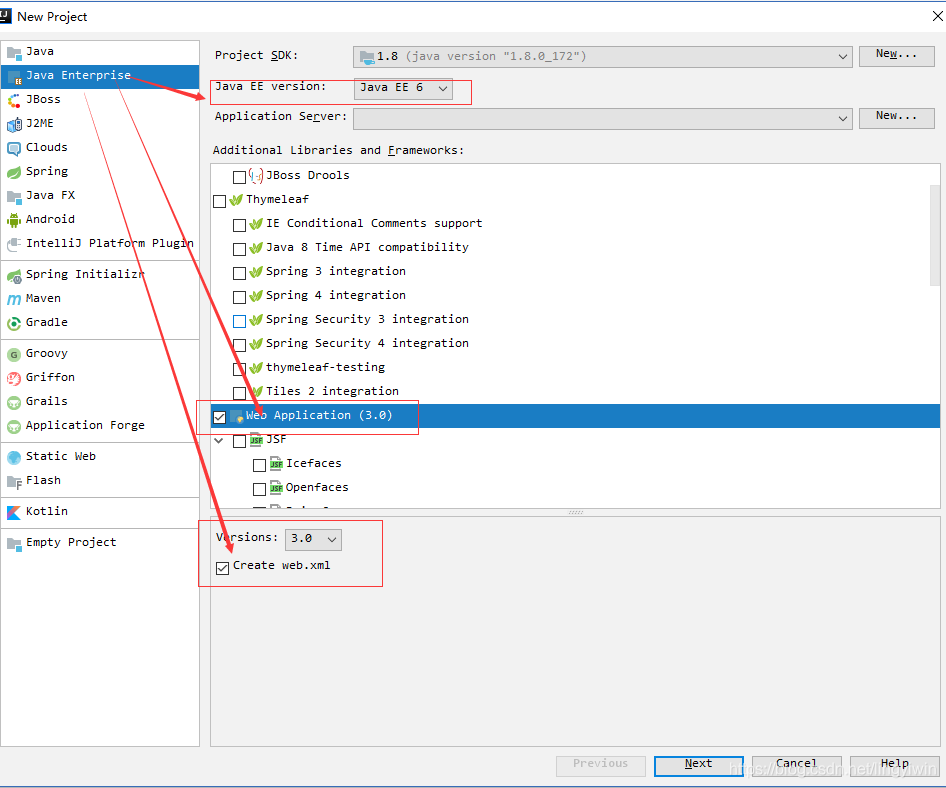This screenshot has height=788, width=946.
Task: Click New button beside Project SDK
Action: click(x=896, y=56)
